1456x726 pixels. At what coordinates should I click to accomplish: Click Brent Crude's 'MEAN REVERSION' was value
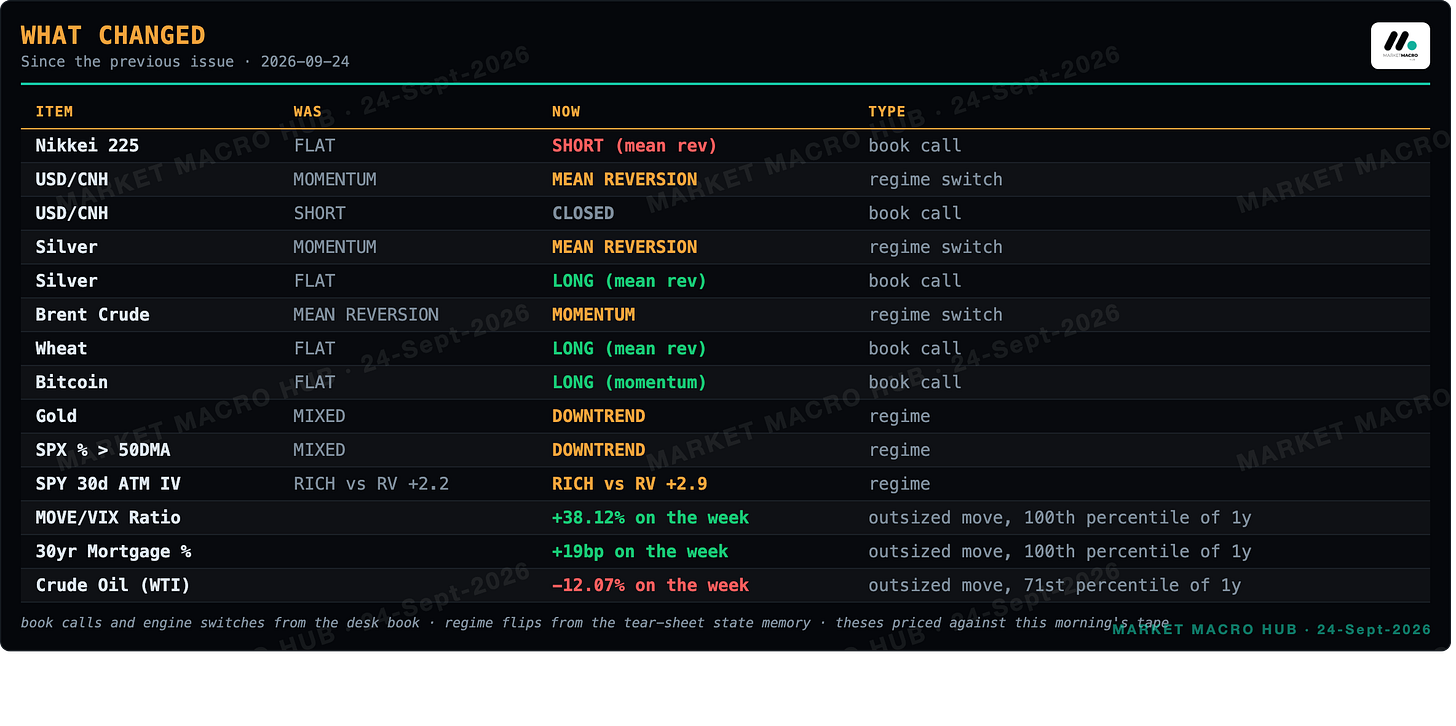point(366,315)
